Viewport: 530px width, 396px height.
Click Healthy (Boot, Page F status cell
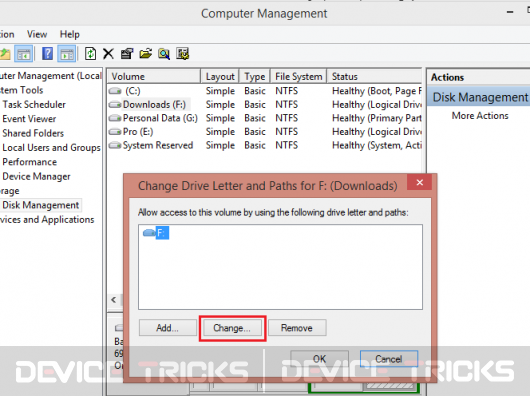(x=377, y=91)
